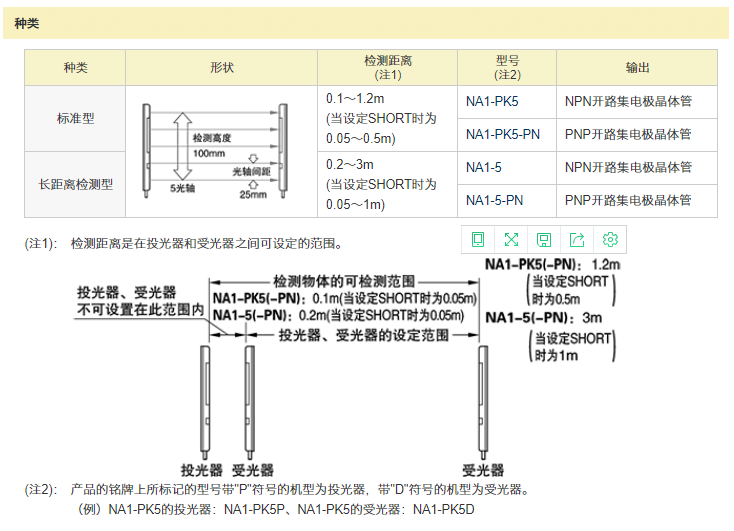Open the green settings gear icon

pyautogui.click(x=610, y=240)
